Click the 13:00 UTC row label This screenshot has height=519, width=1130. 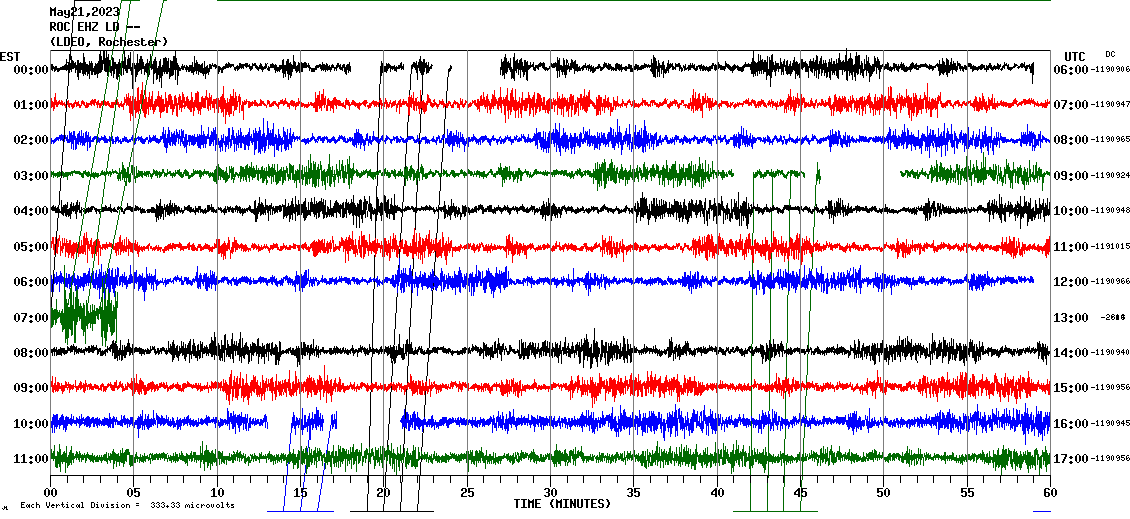click(x=1071, y=318)
